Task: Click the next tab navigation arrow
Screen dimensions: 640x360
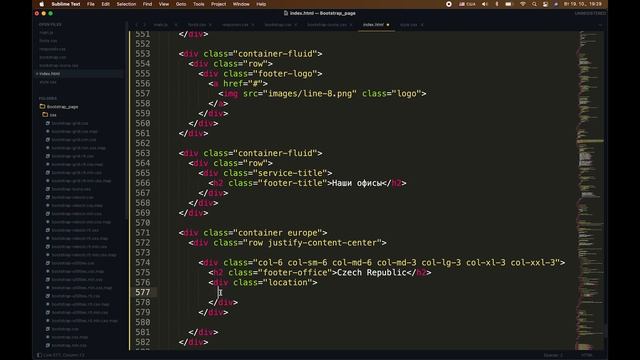Action: [144, 25]
